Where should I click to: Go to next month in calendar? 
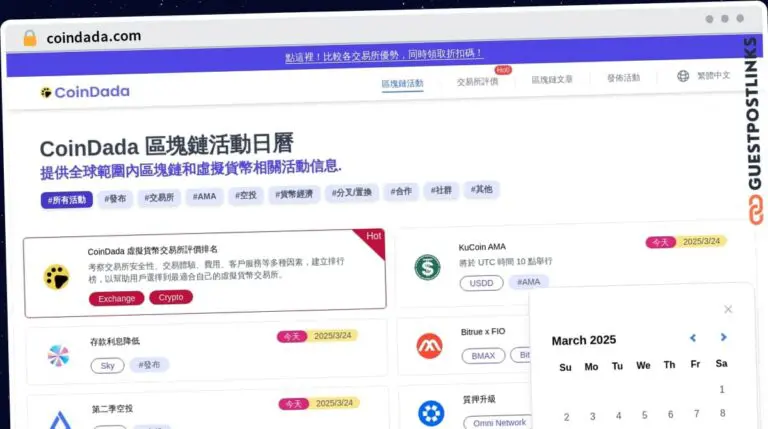coord(723,338)
